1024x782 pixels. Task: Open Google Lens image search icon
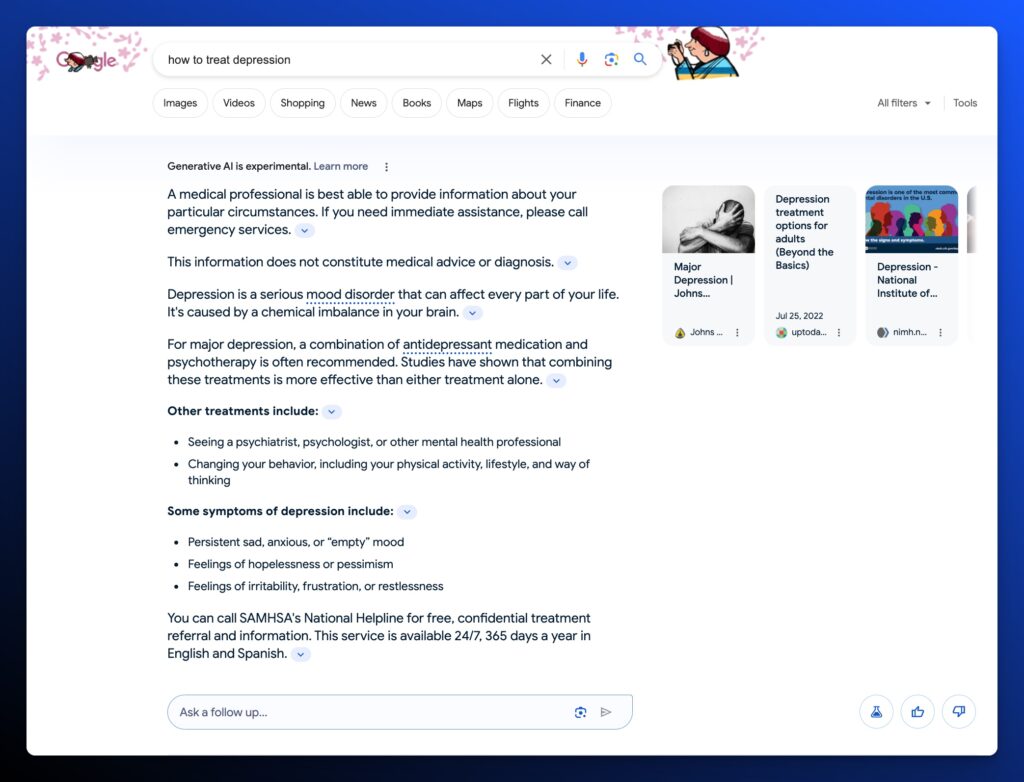pyautogui.click(x=611, y=60)
